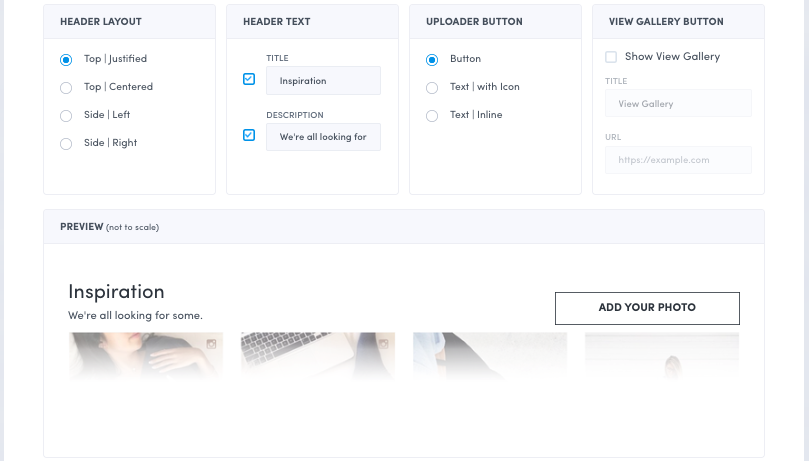The width and height of the screenshot is (809, 461).
Task: Select Top | Justified header layout
Action: click(x=66, y=59)
